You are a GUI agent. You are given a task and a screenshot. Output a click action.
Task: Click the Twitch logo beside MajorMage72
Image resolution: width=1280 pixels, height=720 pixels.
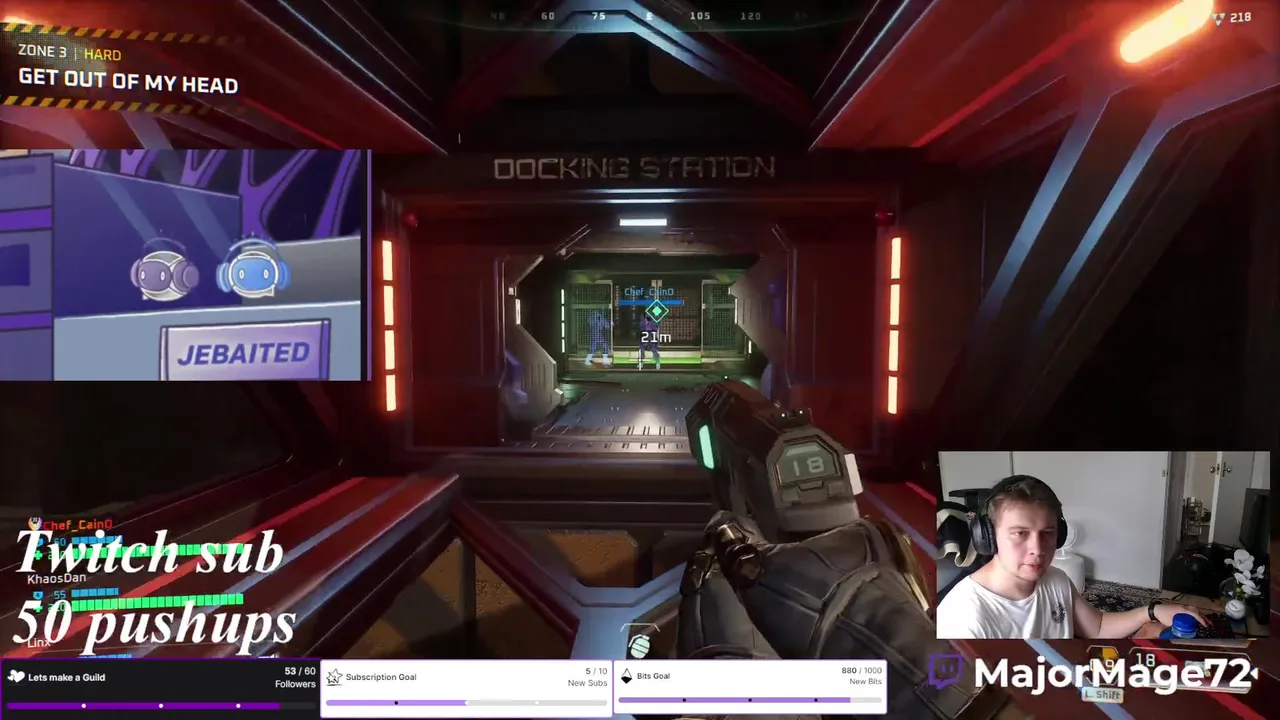946,671
